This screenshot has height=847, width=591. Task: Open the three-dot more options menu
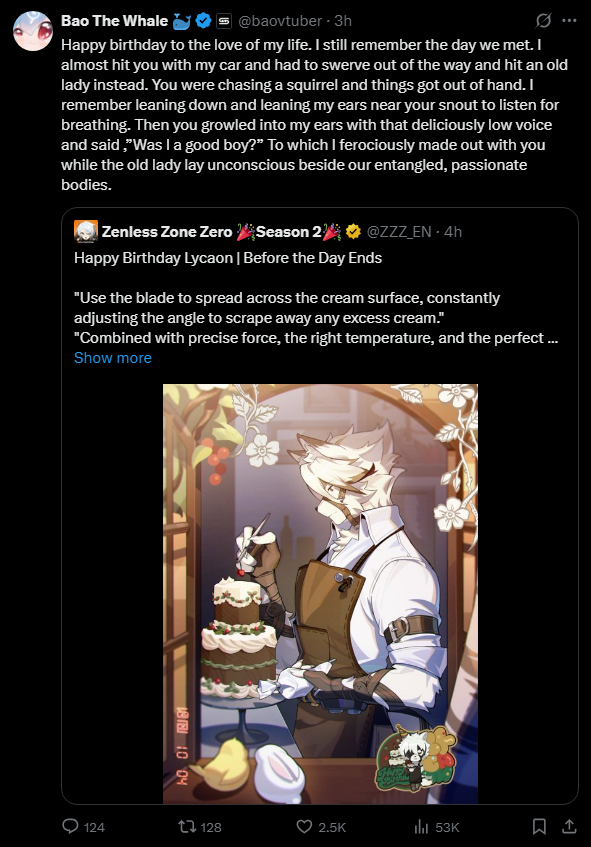tap(569, 21)
